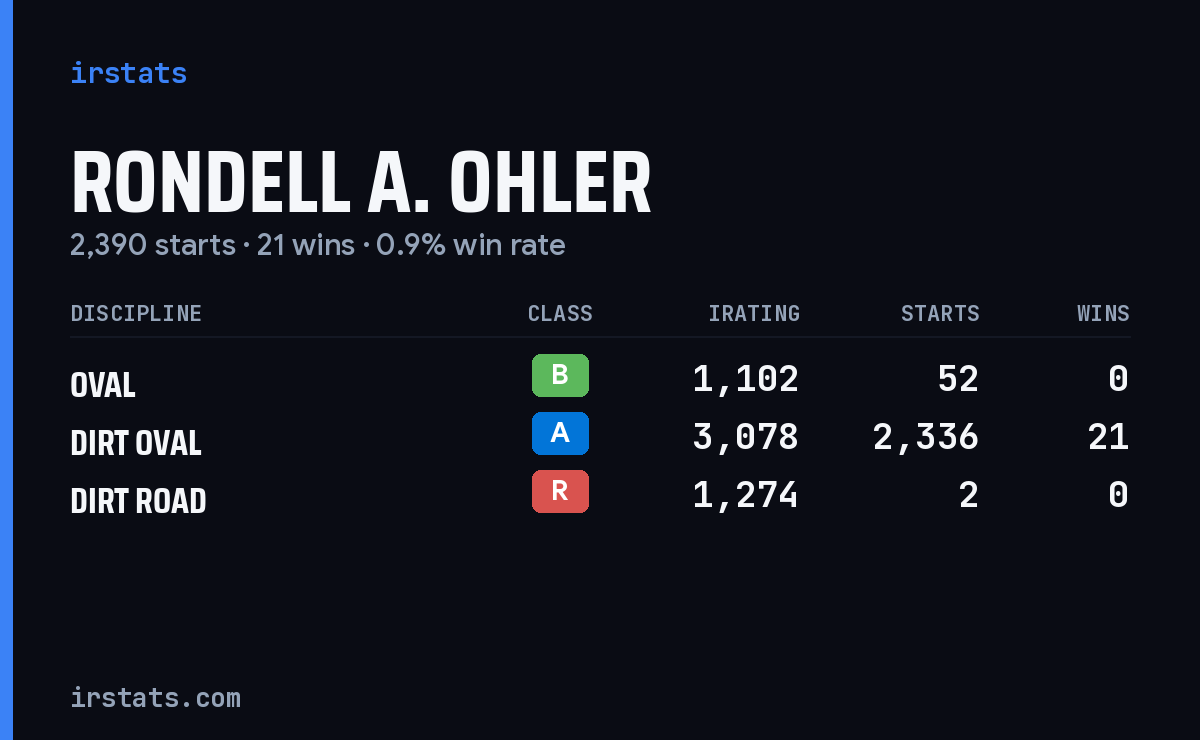This screenshot has height=740, width=1200.
Task: Sort by the DISCIPLINE column header
Action: 136,313
